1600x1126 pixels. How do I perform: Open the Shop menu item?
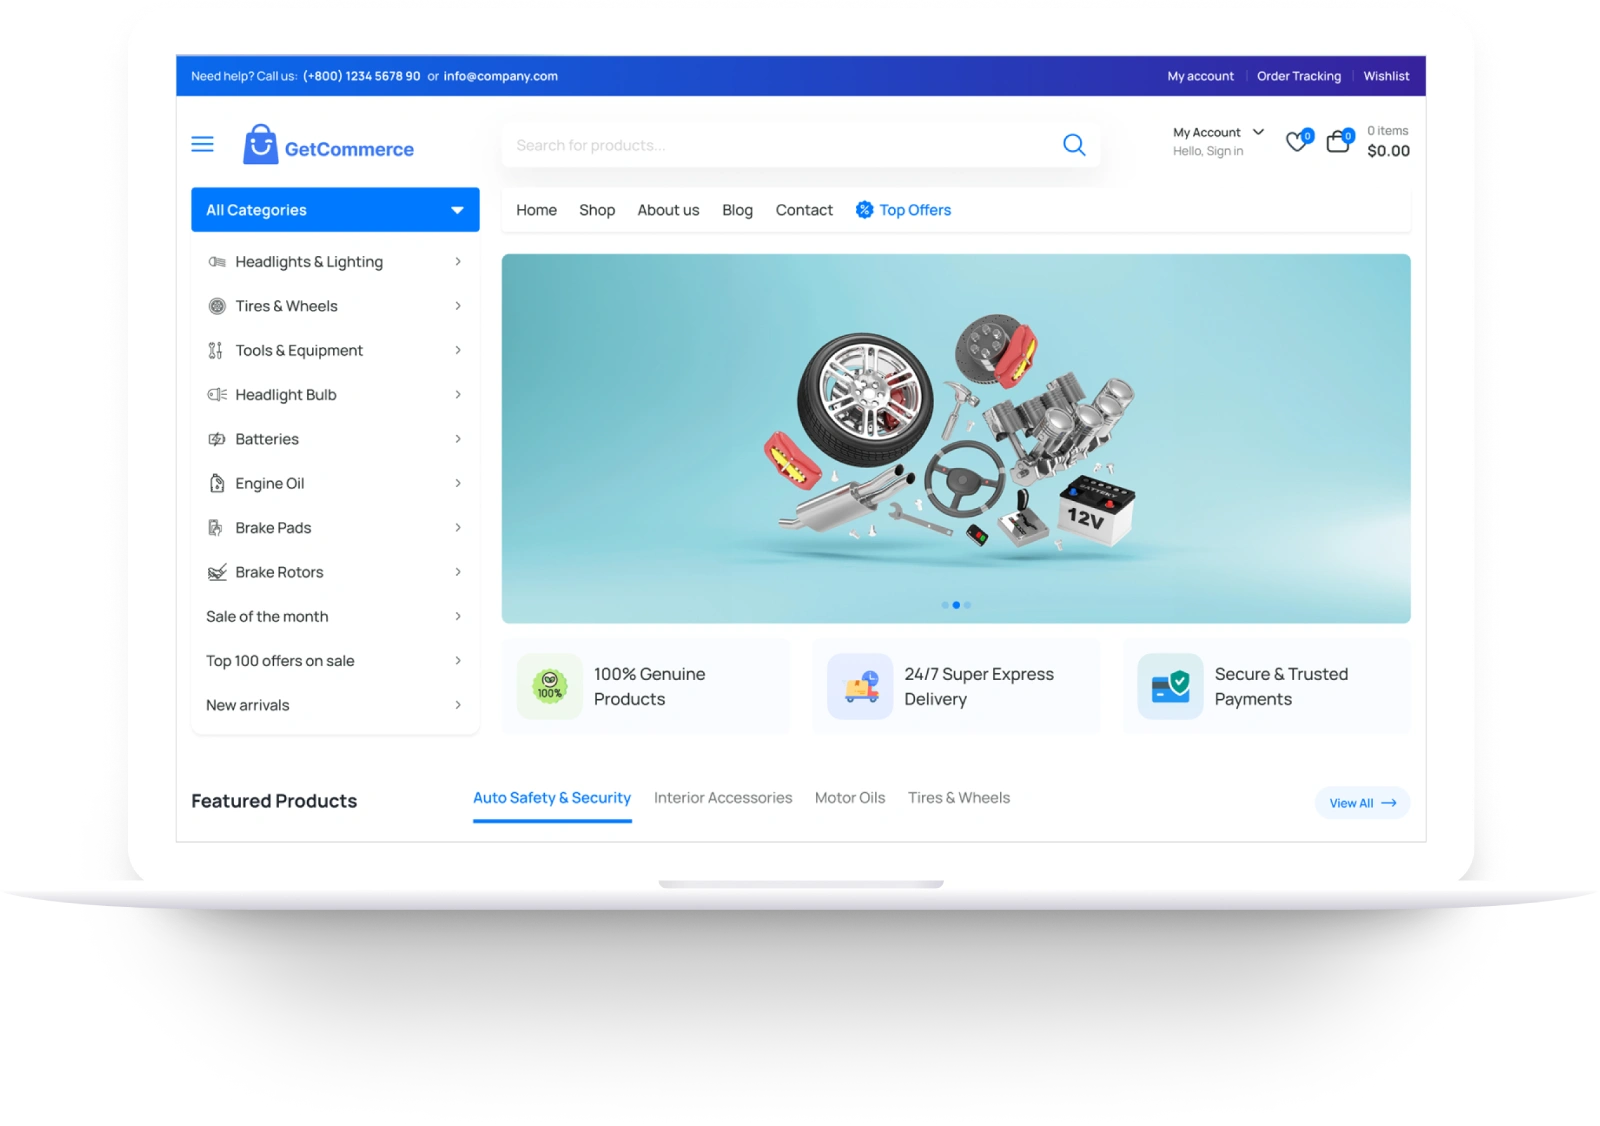[x=597, y=210]
